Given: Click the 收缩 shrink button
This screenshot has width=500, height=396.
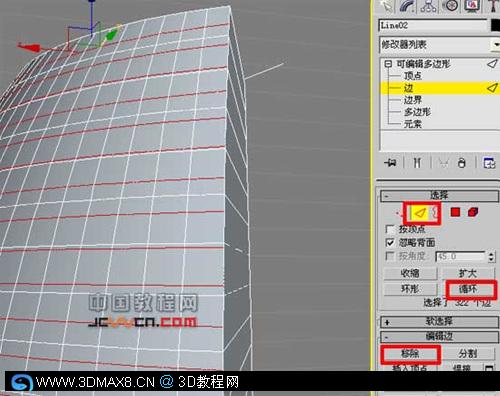Looking at the screenshot, I should point(410,273).
